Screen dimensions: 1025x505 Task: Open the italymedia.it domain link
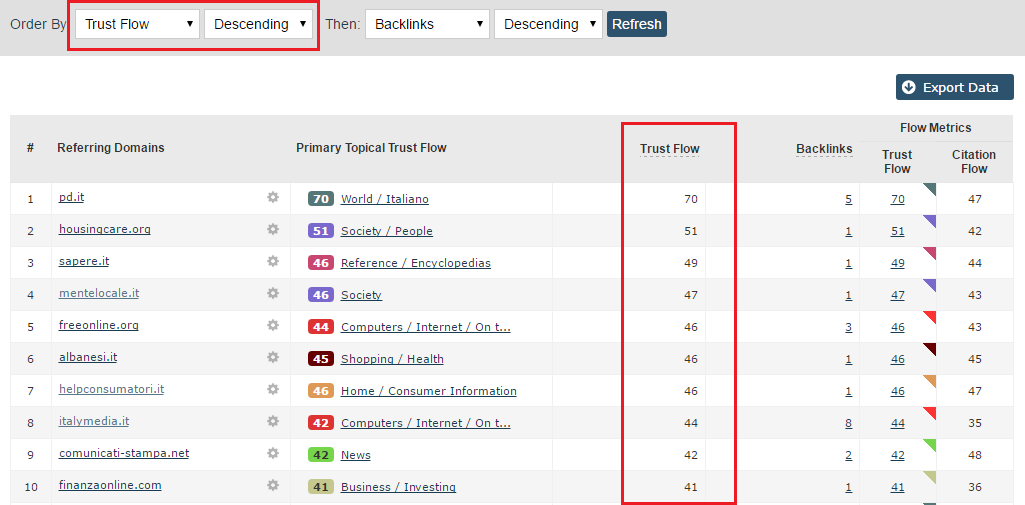[x=93, y=421]
